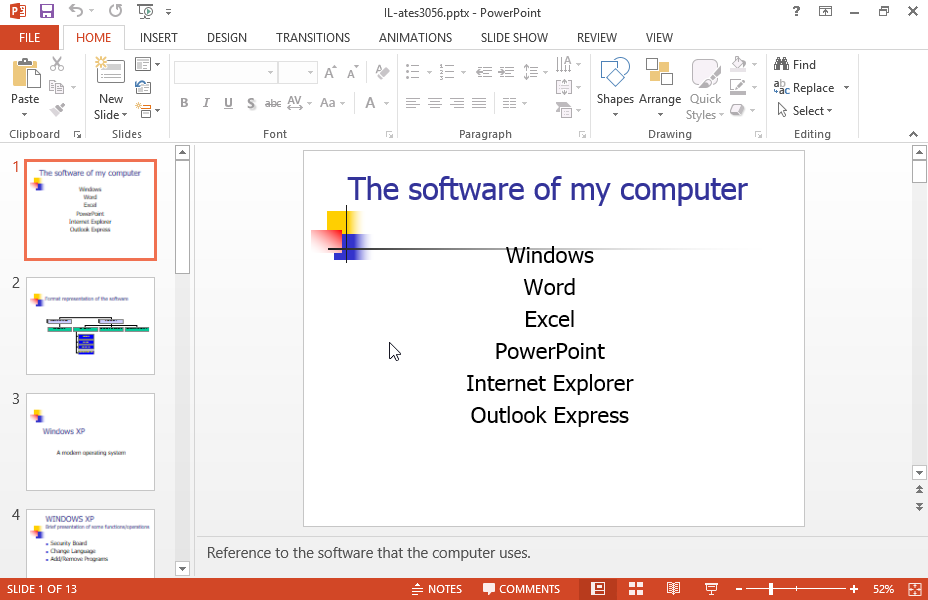Apply numbered list formatting

(x=447, y=72)
